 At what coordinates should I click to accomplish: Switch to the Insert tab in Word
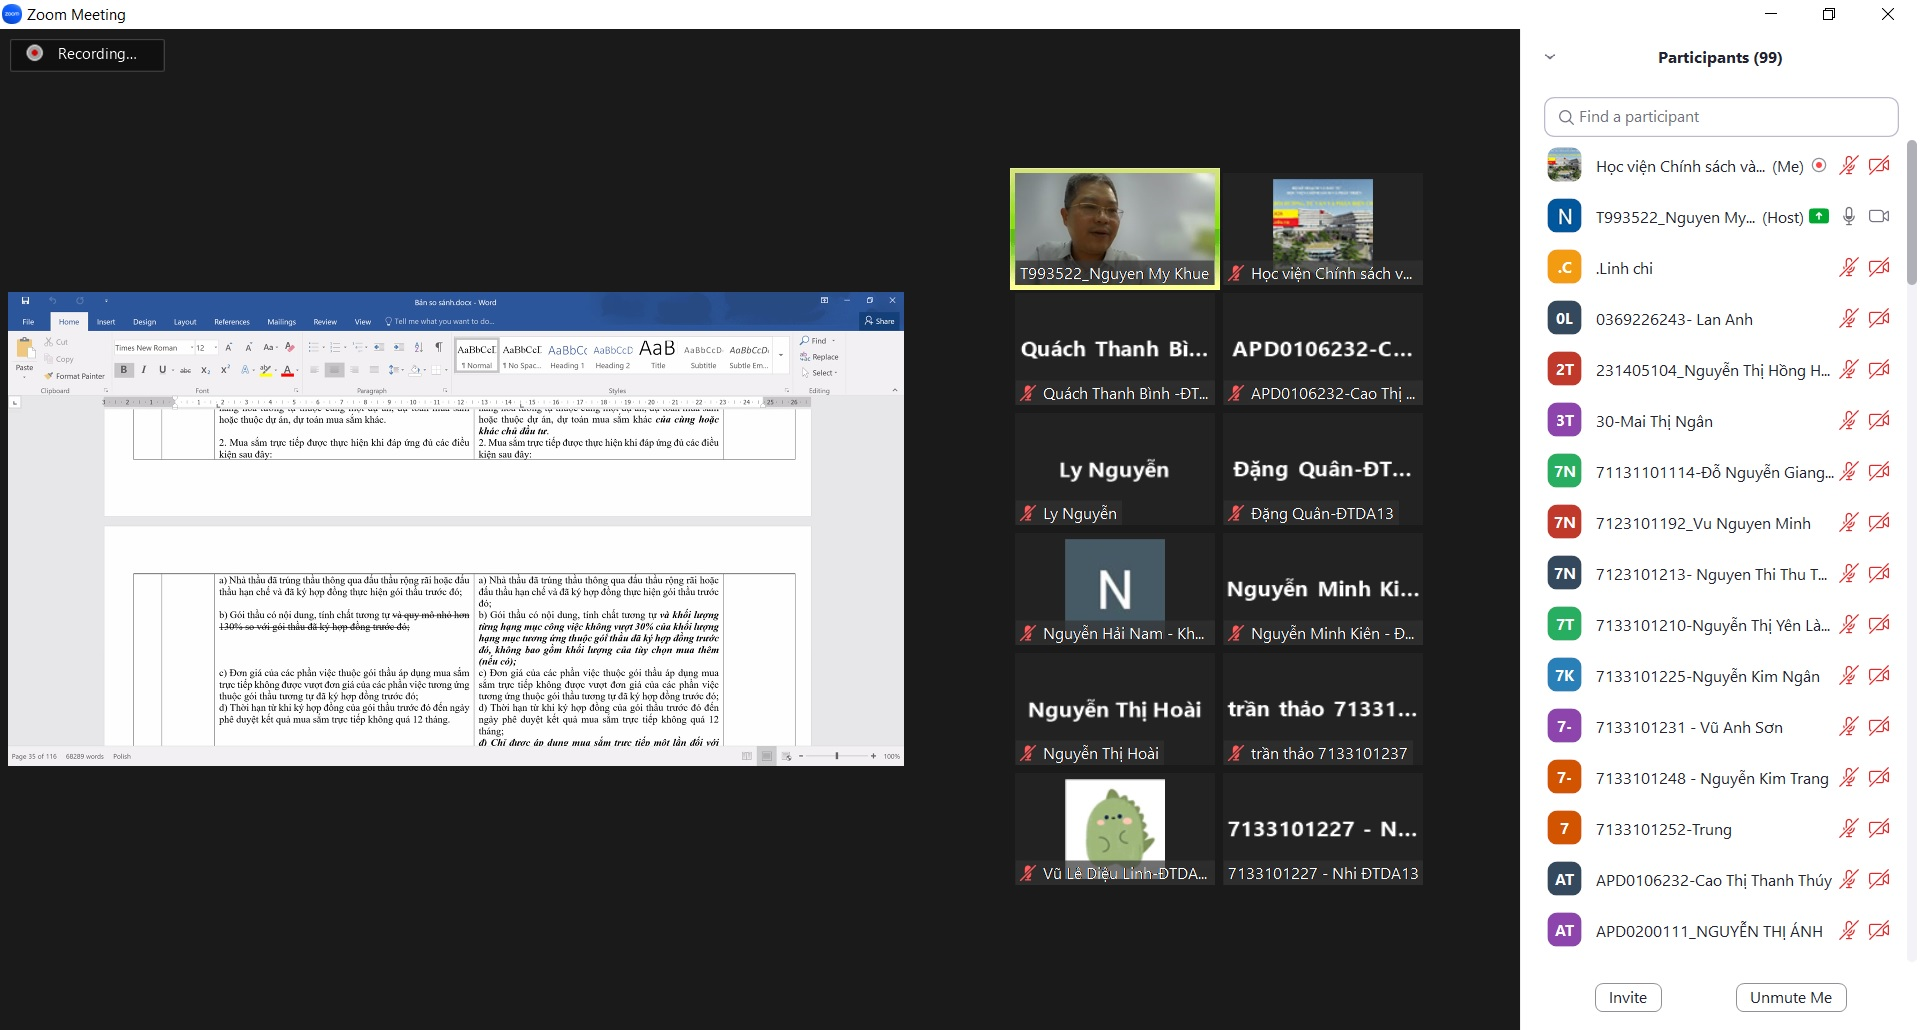pyautogui.click(x=106, y=322)
